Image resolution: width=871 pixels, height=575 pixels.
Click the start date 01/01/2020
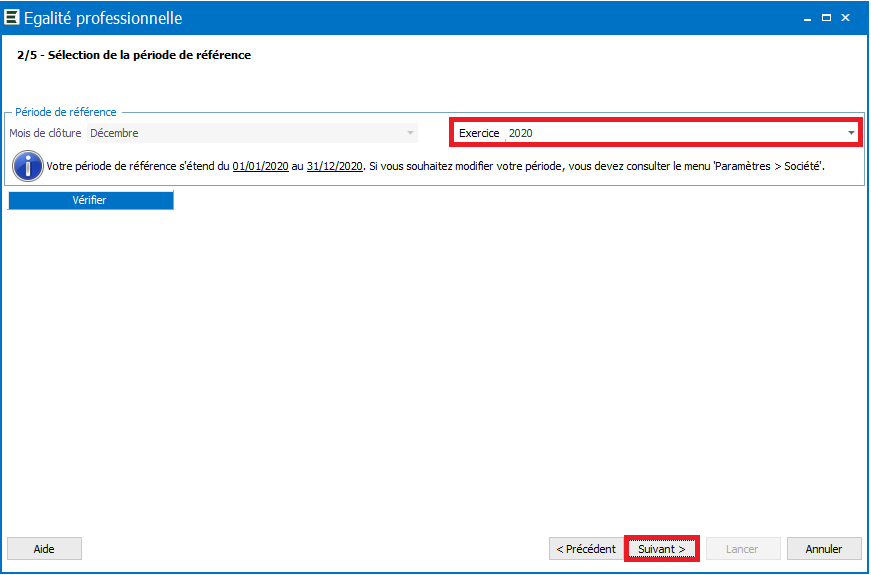click(x=261, y=166)
